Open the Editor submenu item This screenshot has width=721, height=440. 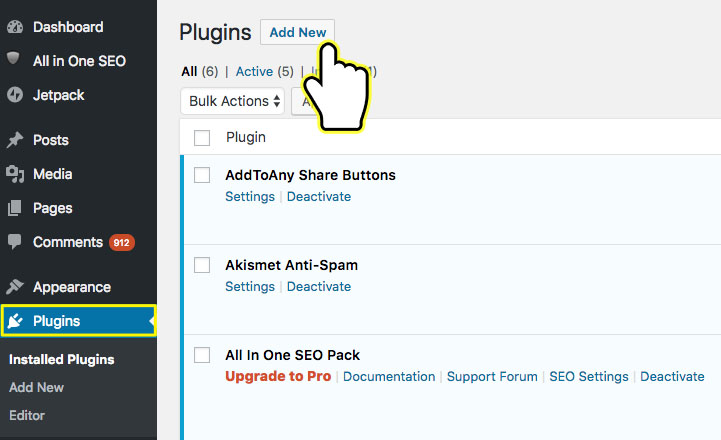click(x=27, y=416)
